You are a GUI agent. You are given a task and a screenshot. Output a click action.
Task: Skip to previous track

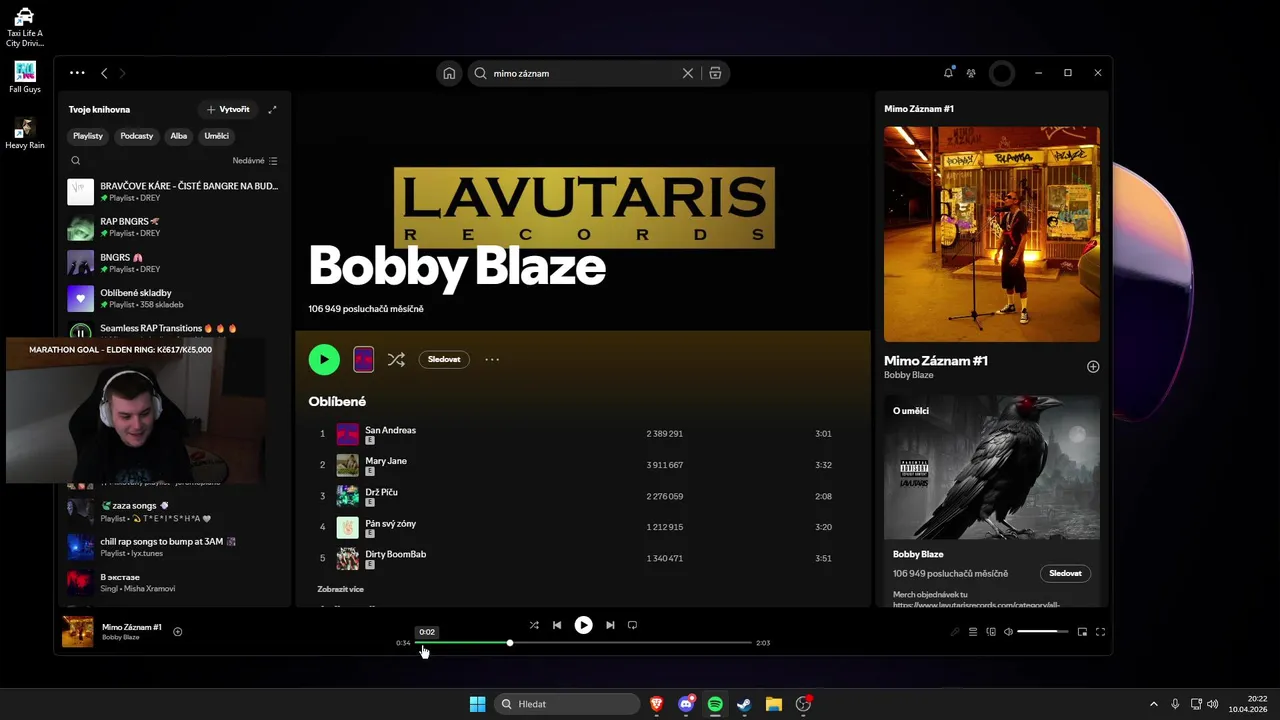tap(557, 625)
